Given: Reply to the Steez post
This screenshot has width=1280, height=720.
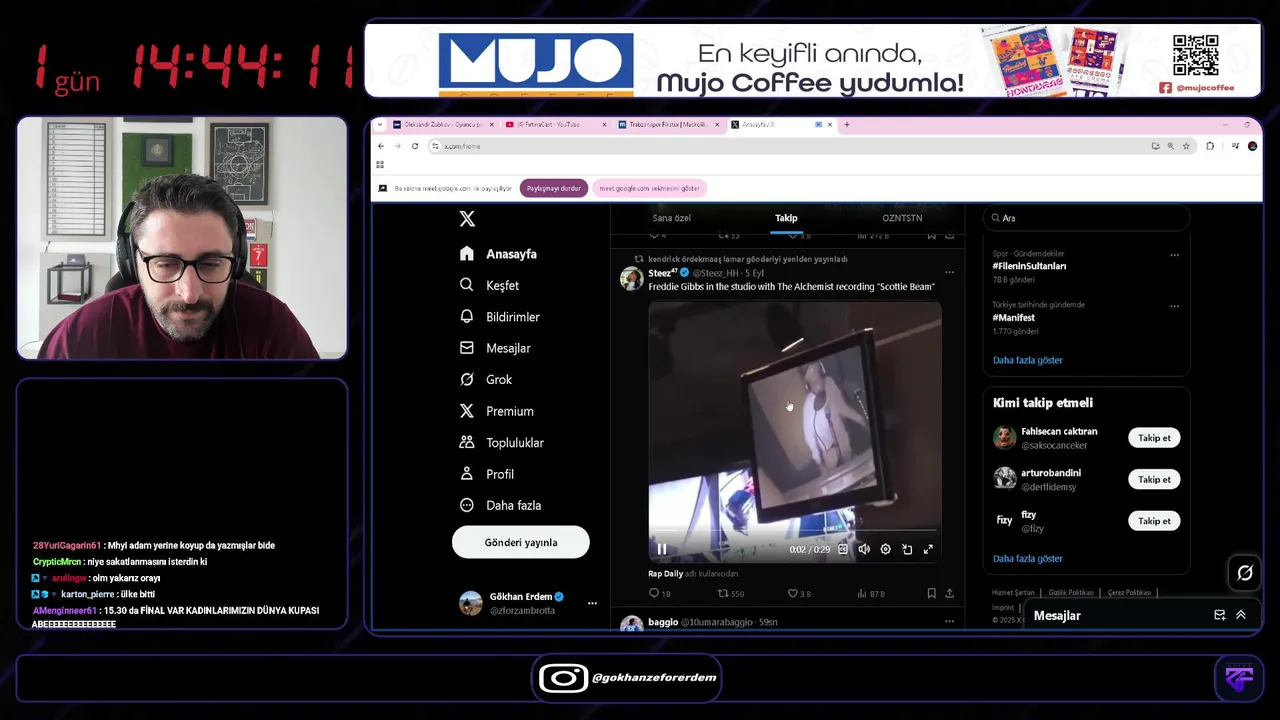Looking at the screenshot, I should [x=659, y=593].
